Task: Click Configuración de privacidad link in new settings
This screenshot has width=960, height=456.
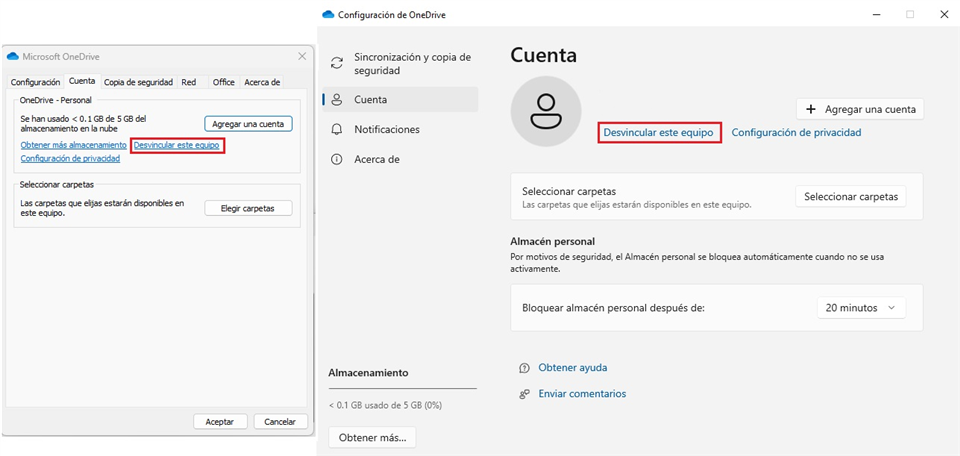Action: 796,132
